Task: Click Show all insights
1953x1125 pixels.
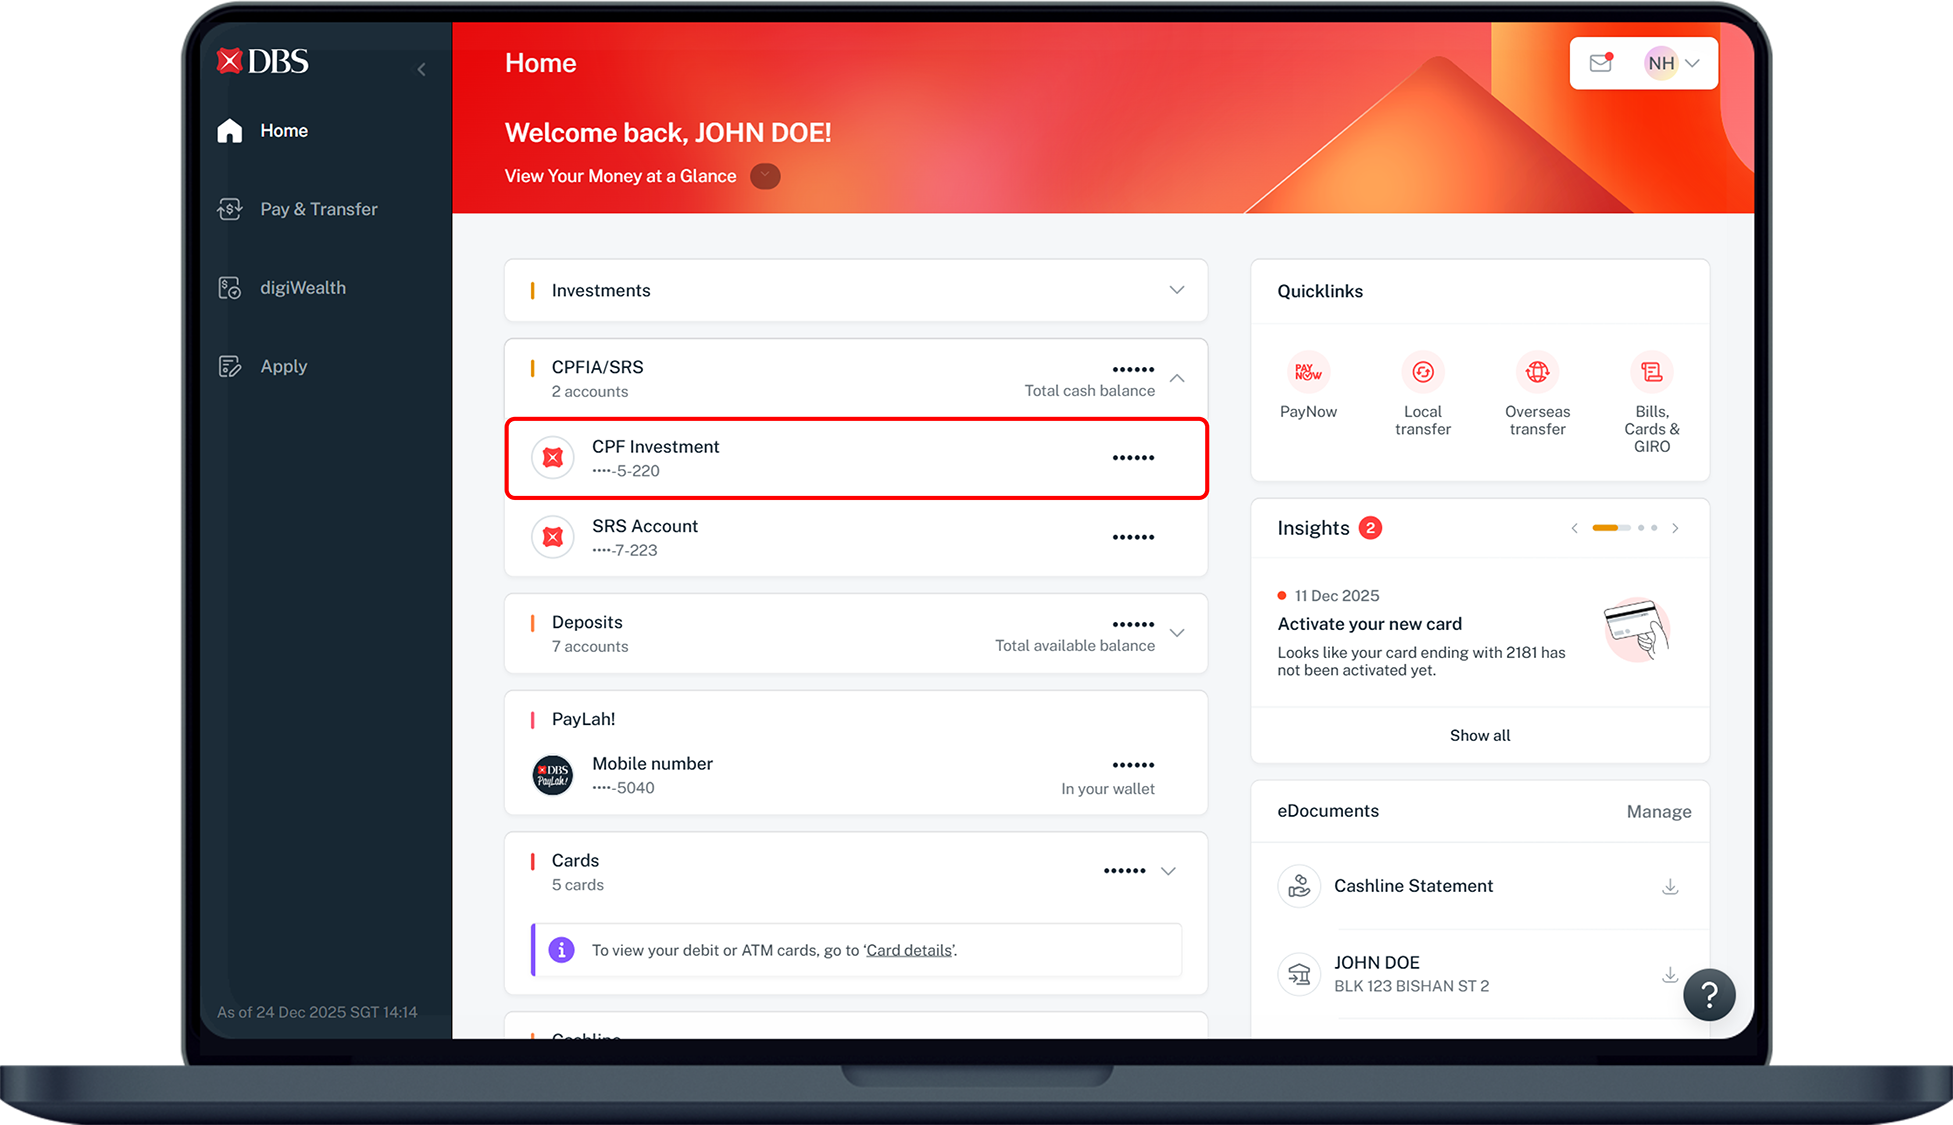Action: coord(1479,735)
